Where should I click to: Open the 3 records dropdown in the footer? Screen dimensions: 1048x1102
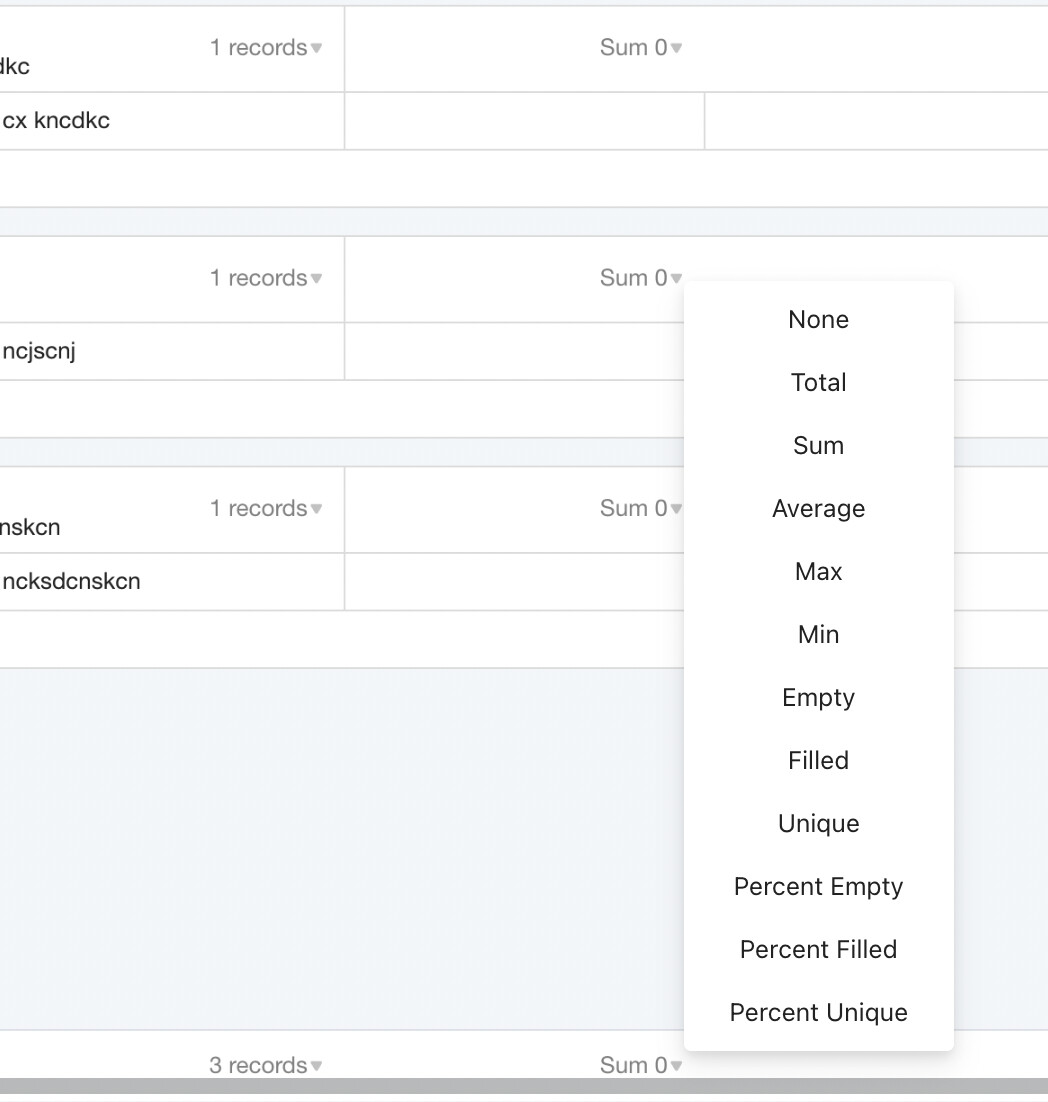(266, 1066)
